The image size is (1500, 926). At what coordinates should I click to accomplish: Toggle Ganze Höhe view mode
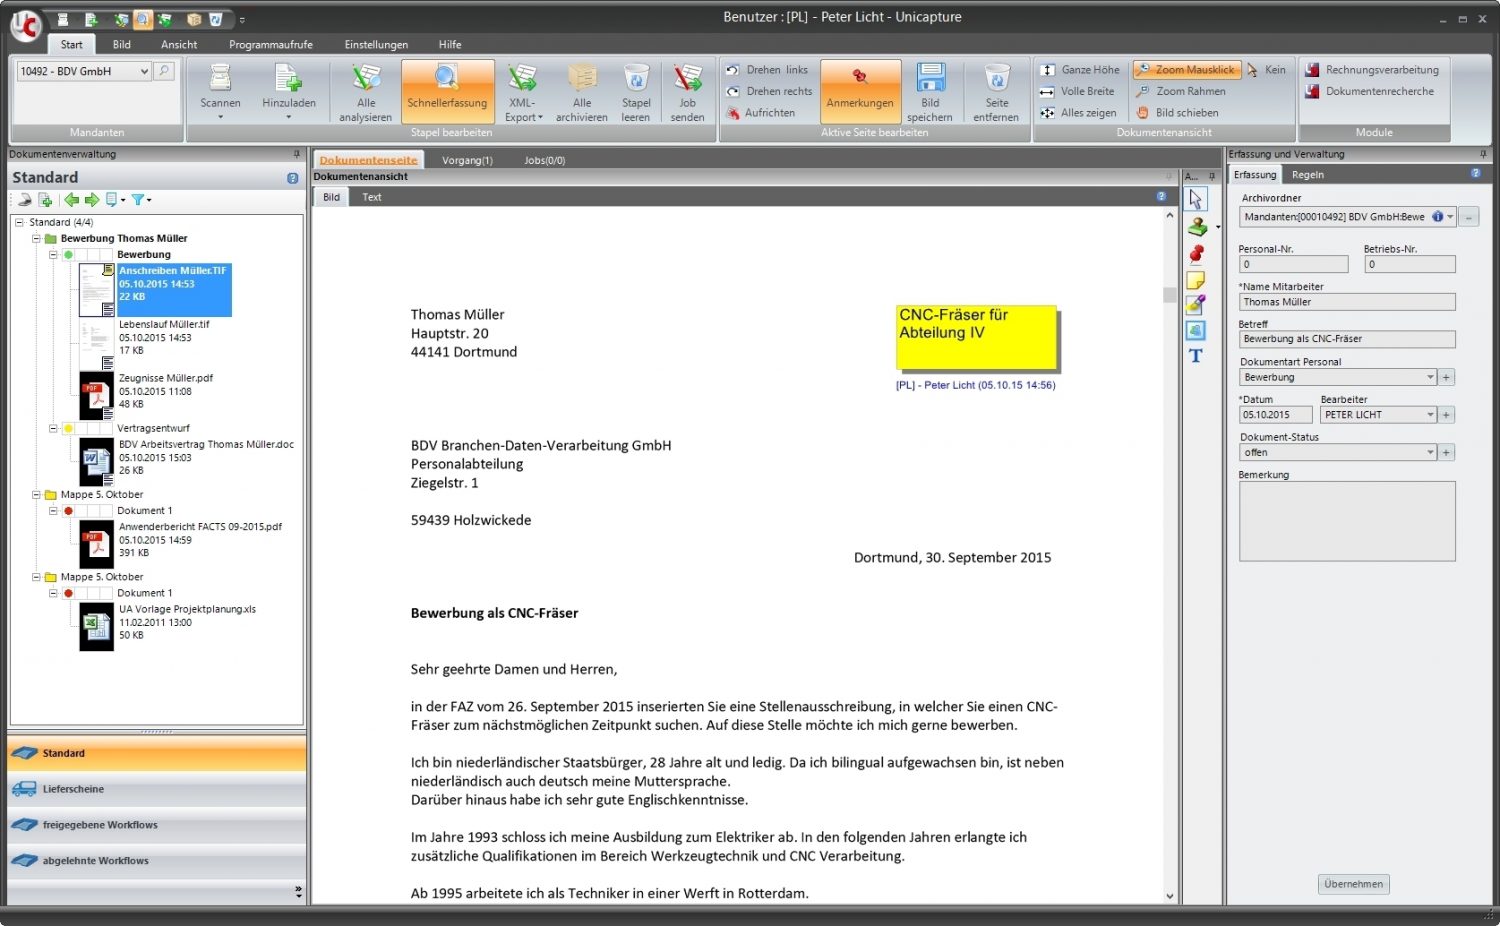click(1080, 69)
